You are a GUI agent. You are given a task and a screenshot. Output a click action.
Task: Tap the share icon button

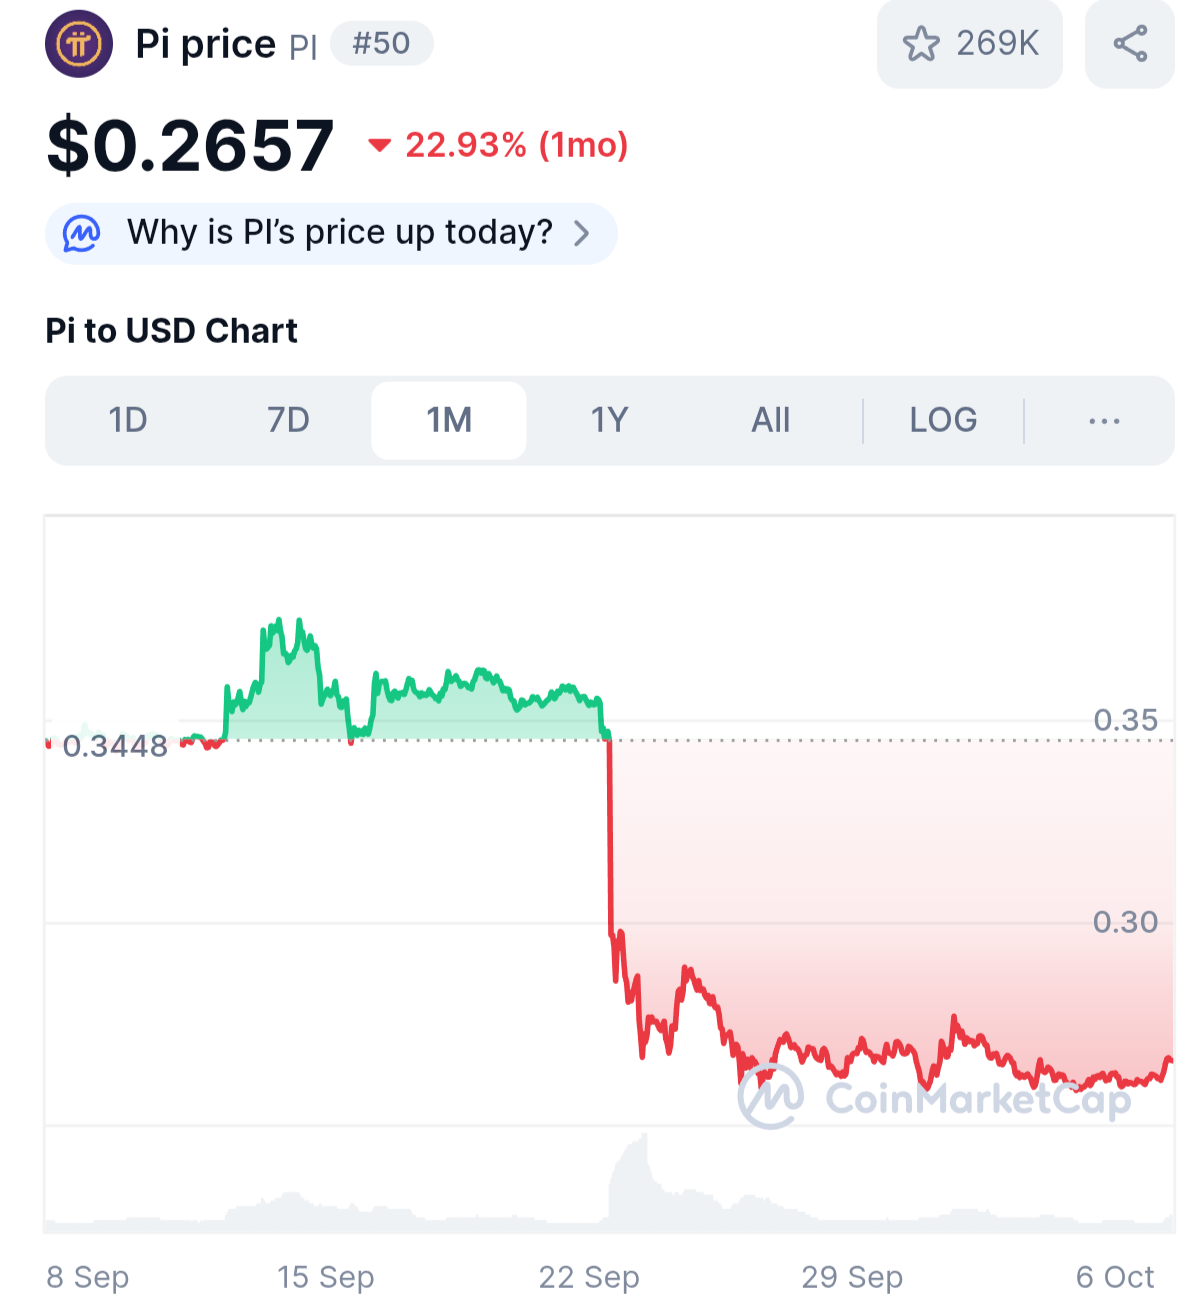tap(1130, 44)
